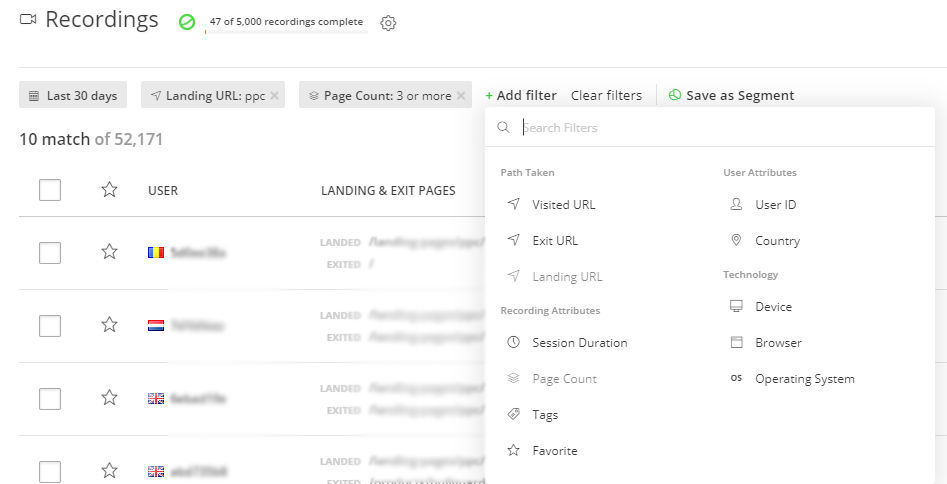
Task: Click the '10 match of 52,171' text
Action: point(91,140)
